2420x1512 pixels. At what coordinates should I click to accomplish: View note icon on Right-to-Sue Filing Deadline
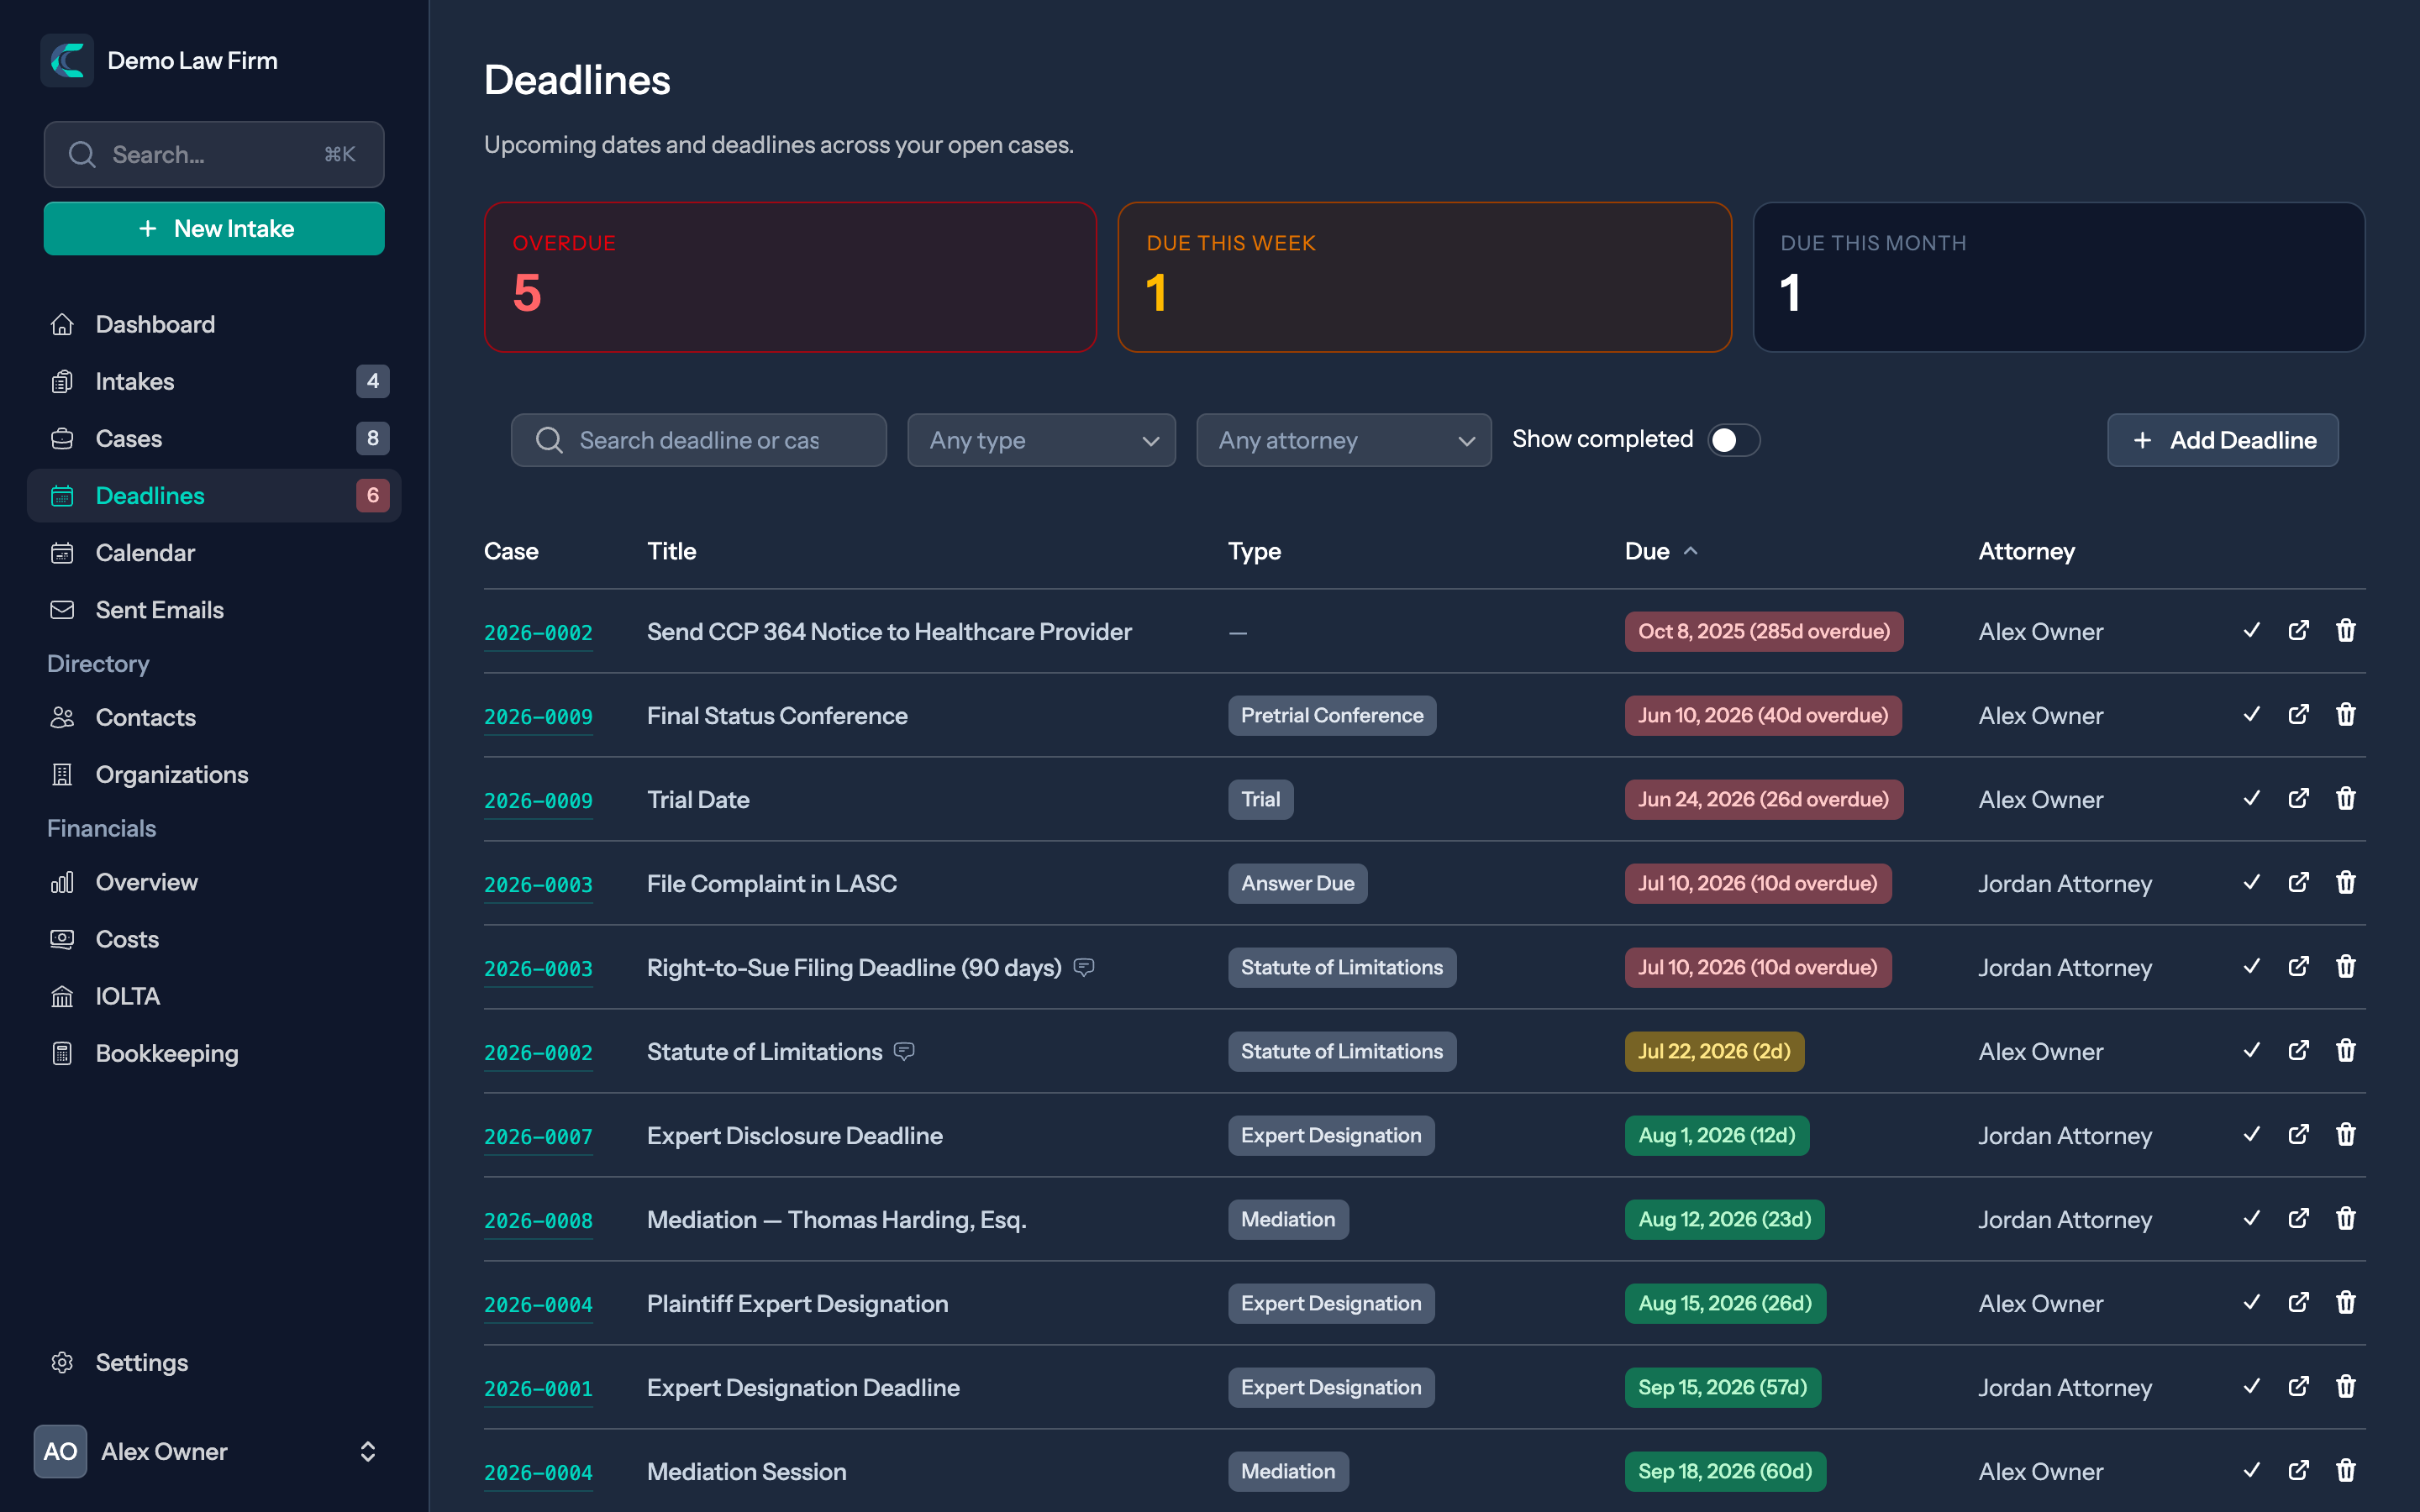pyautogui.click(x=1084, y=967)
